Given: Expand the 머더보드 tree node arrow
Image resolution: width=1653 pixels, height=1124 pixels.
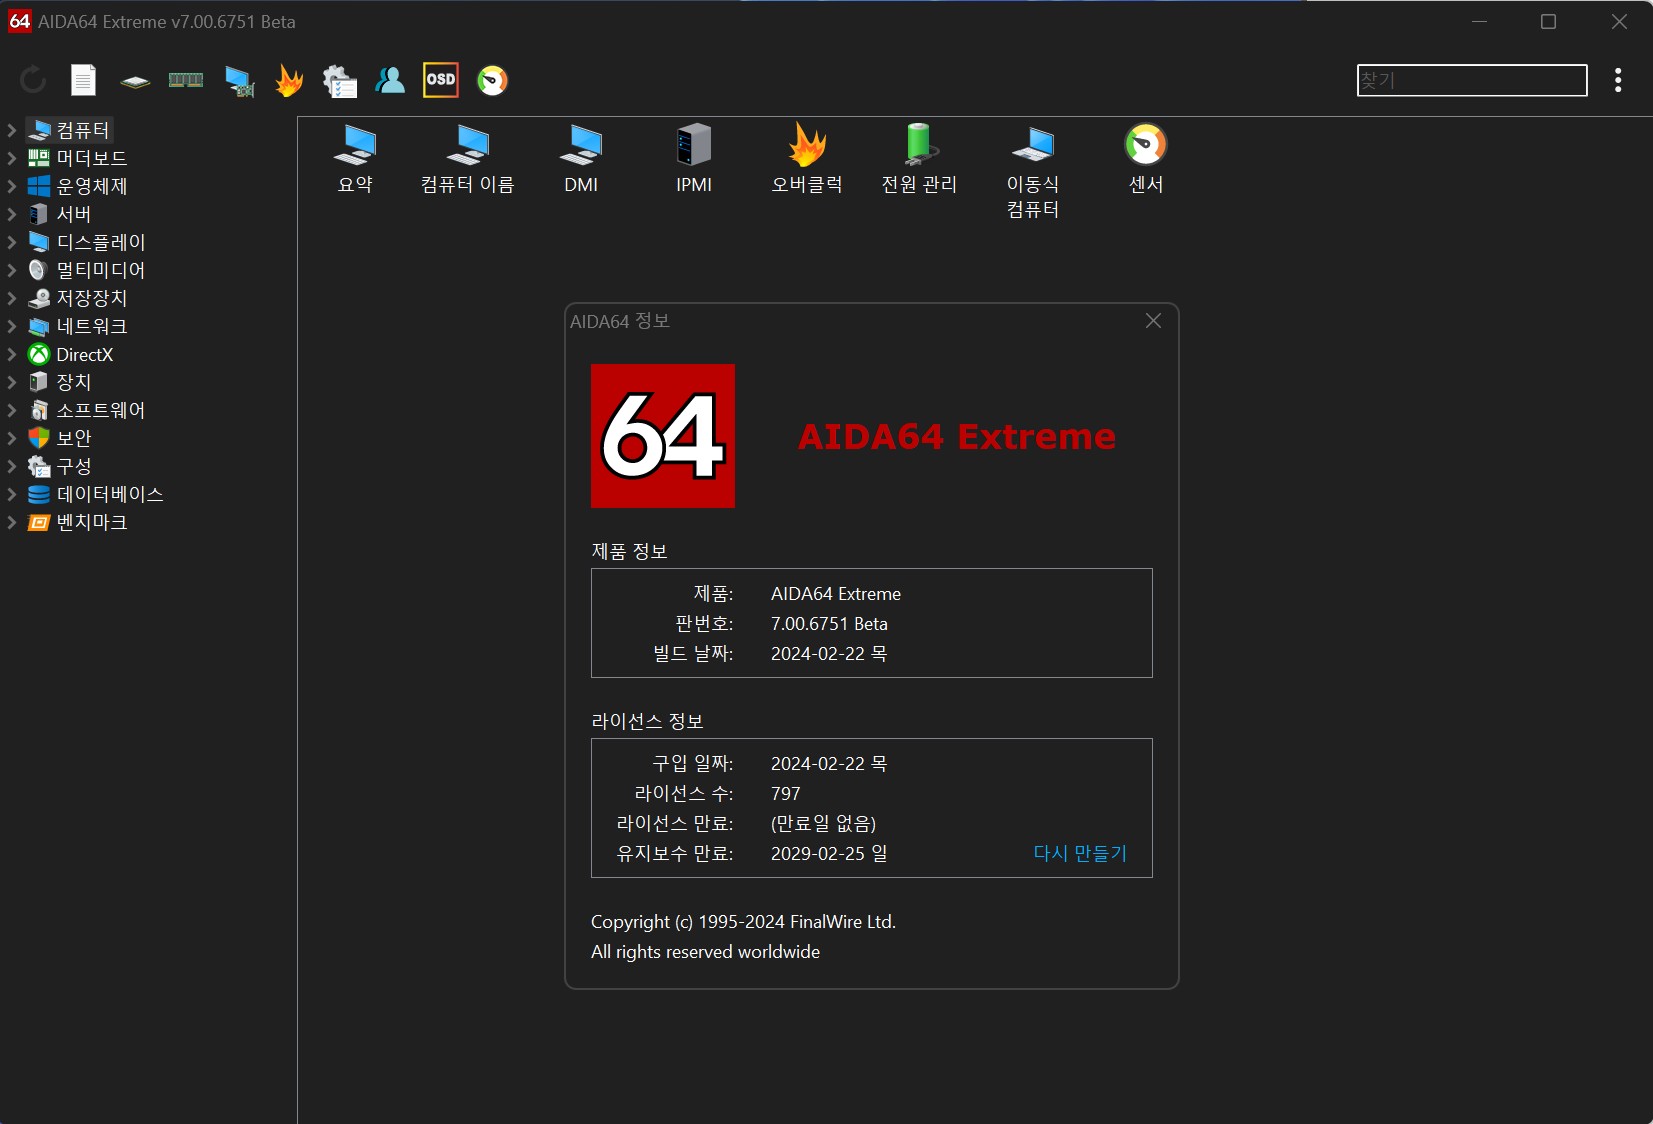Looking at the screenshot, I should (12, 158).
